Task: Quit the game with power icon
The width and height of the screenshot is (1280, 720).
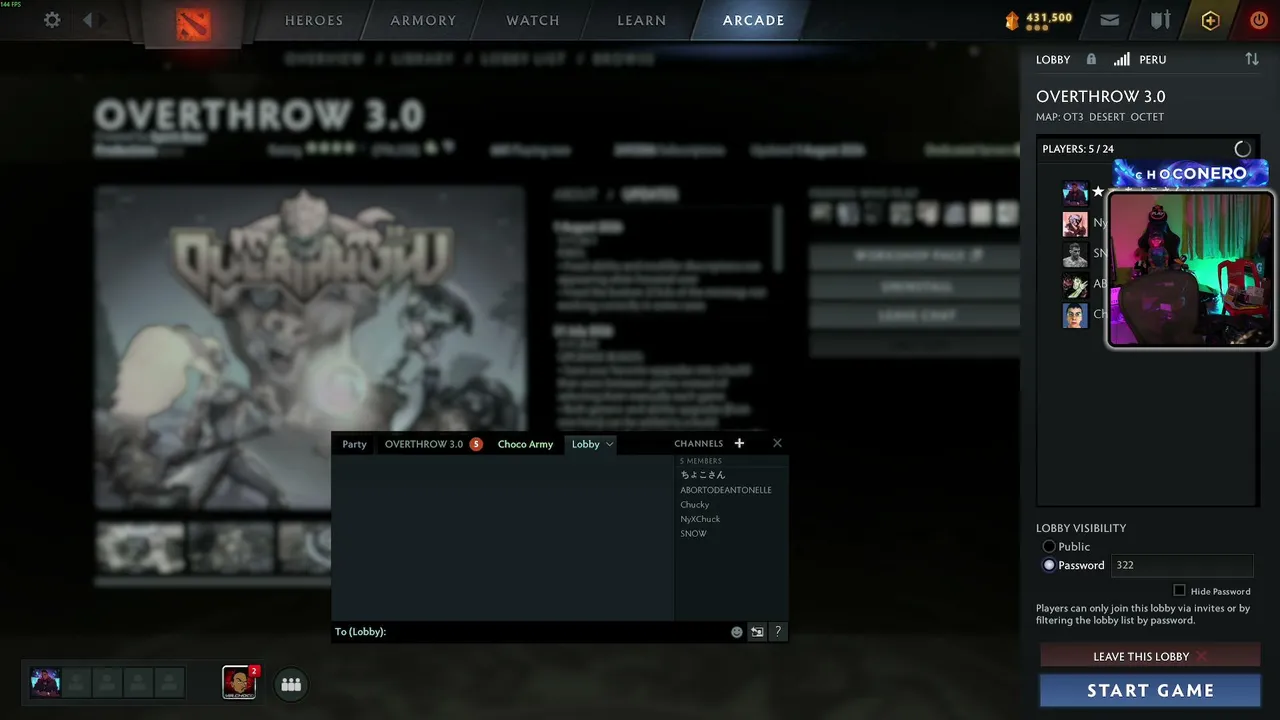Action: [1259, 20]
